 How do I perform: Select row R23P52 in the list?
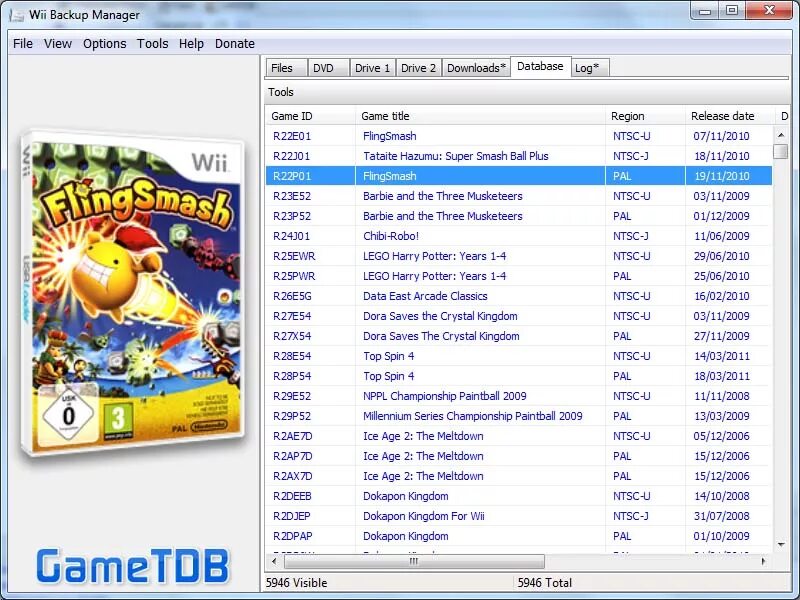[518, 216]
